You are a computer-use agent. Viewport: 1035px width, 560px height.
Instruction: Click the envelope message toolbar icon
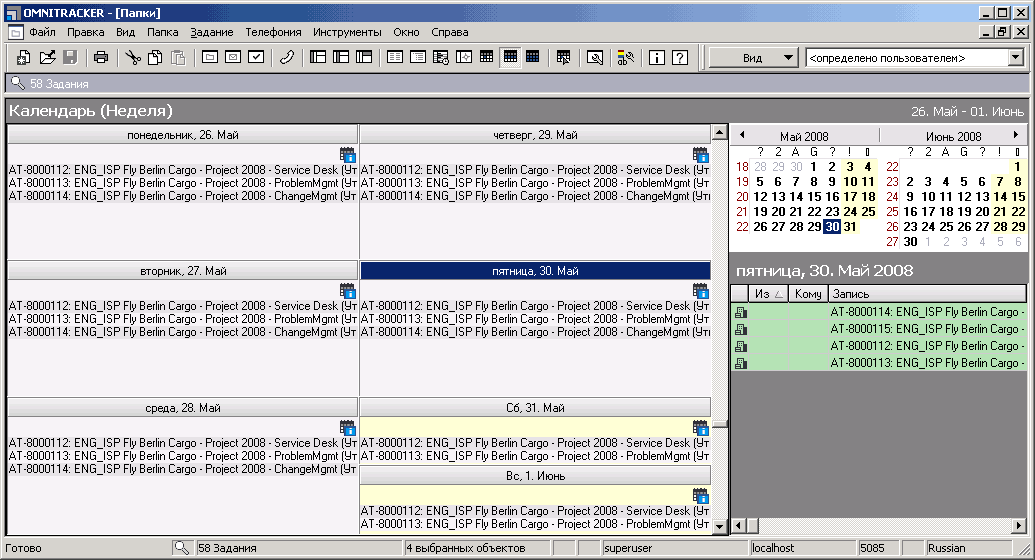(233, 57)
